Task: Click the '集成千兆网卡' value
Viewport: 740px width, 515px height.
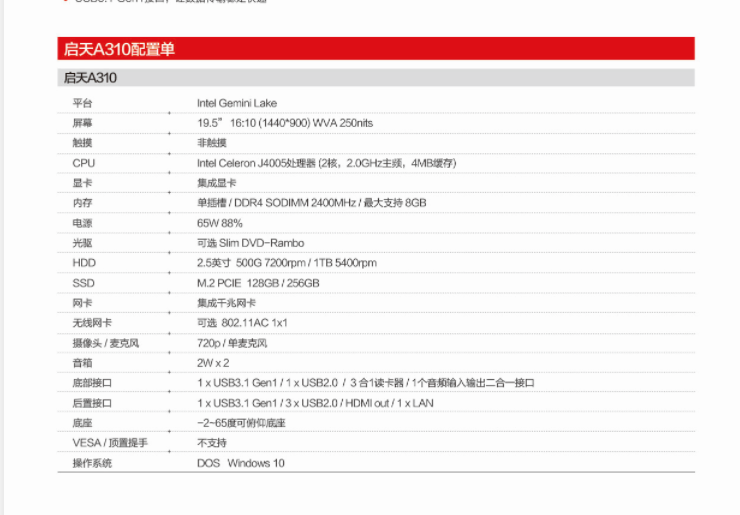Action: click(x=227, y=303)
